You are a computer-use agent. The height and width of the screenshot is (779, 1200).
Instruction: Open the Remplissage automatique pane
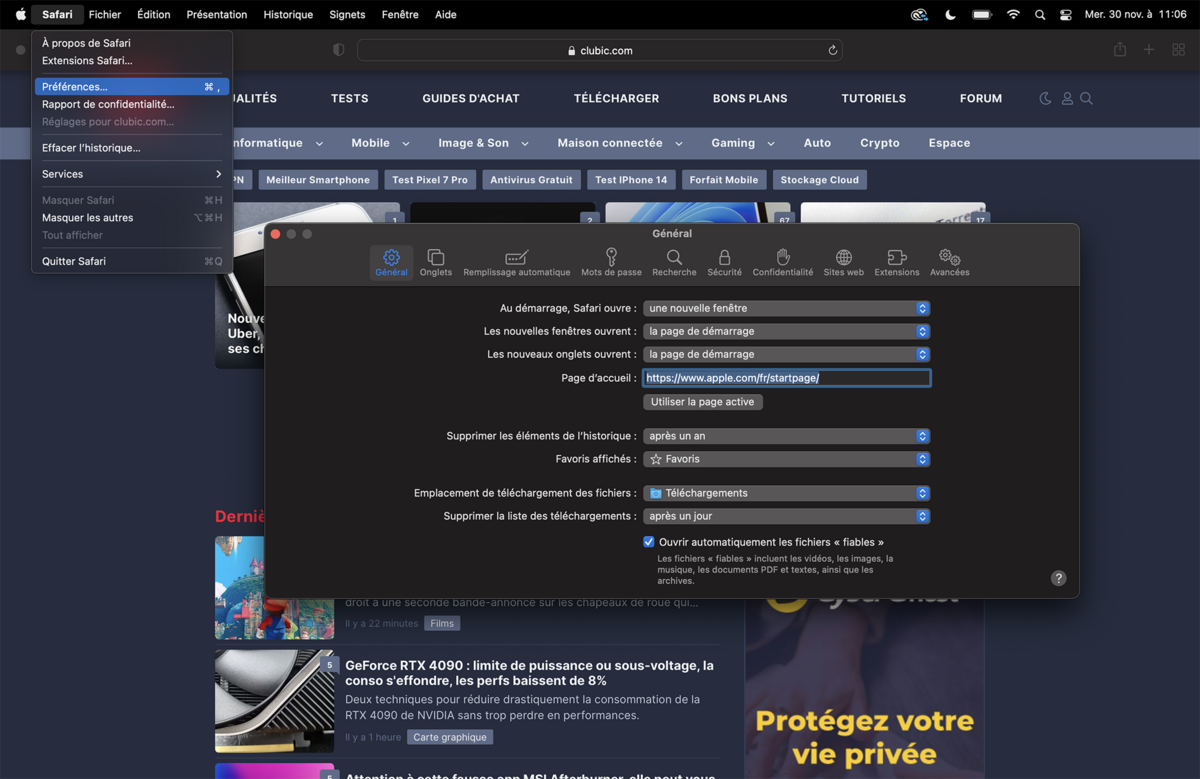(x=516, y=263)
